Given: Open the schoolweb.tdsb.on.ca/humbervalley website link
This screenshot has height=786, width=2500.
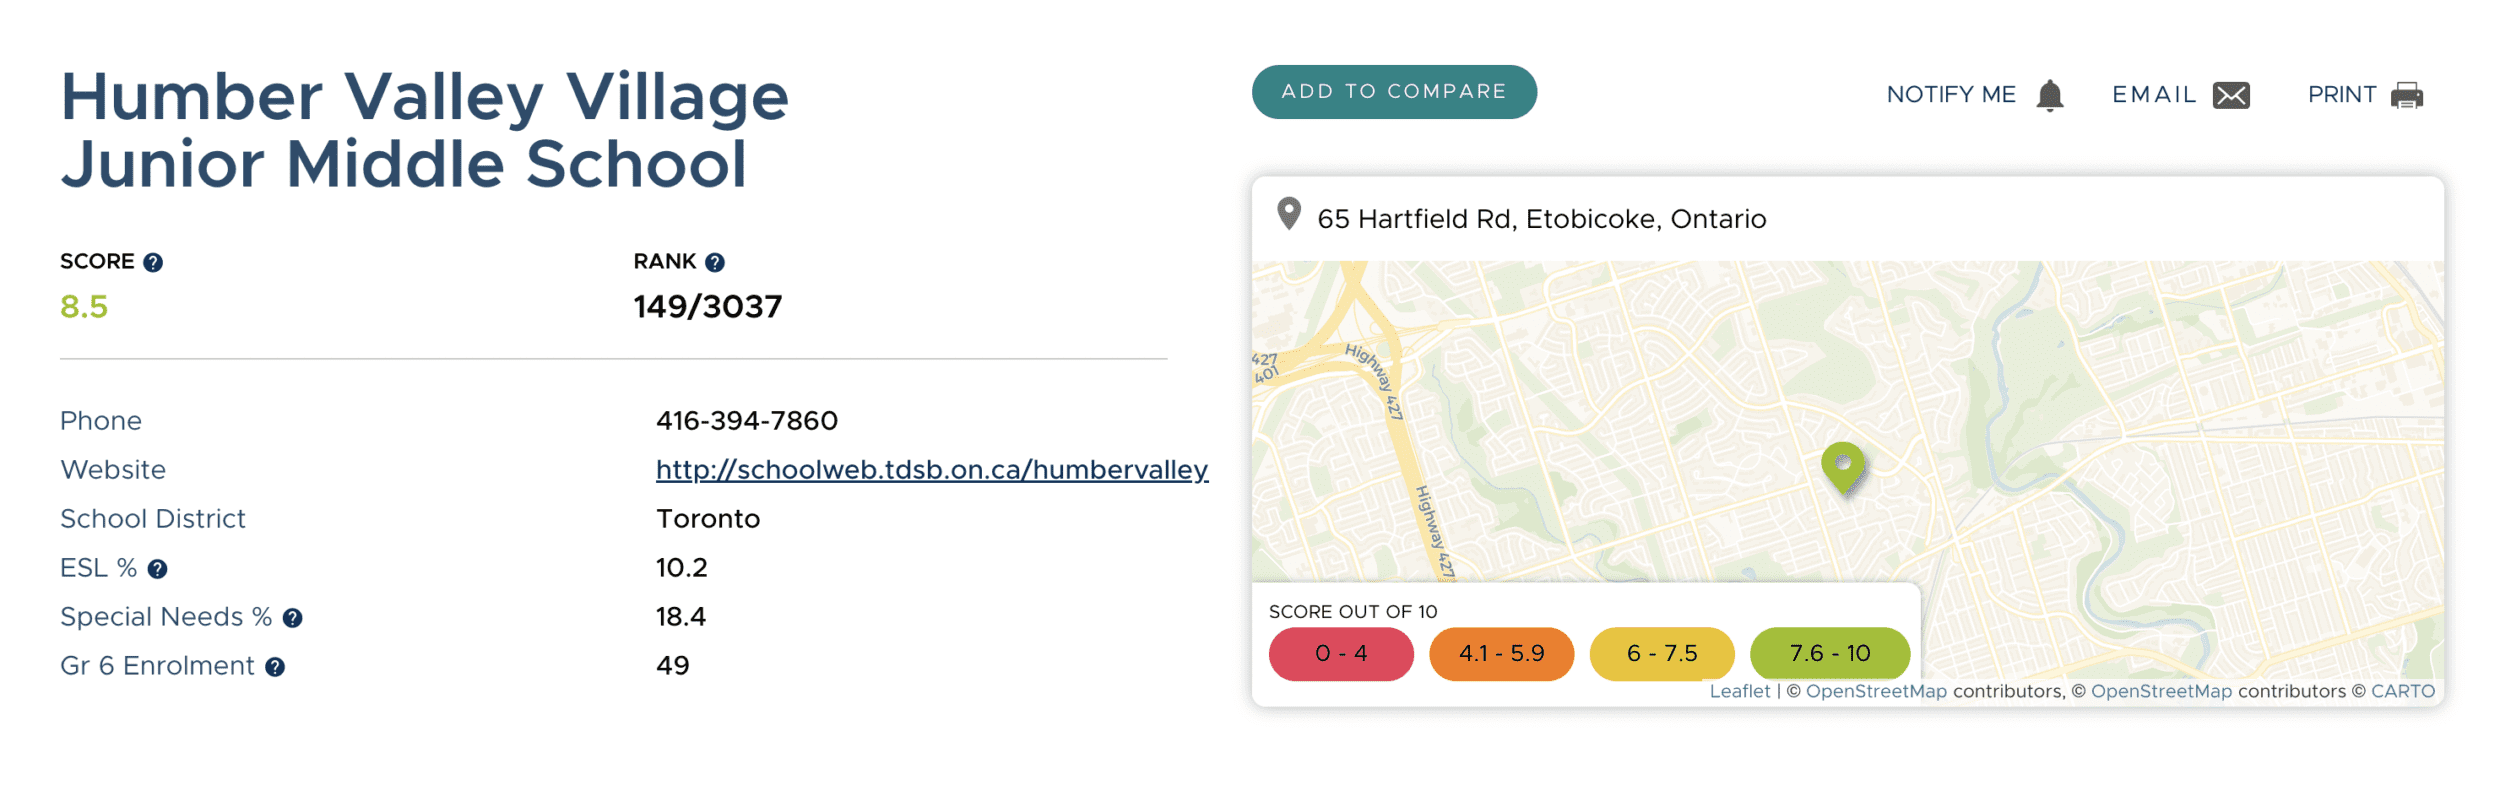Looking at the screenshot, I should (932, 470).
